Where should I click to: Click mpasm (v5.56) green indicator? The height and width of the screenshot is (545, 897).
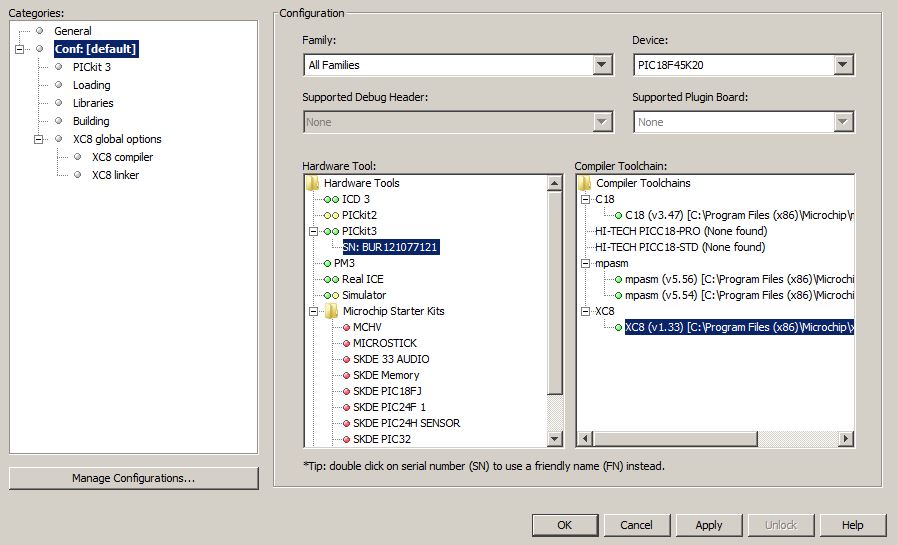pyautogui.click(x=618, y=280)
